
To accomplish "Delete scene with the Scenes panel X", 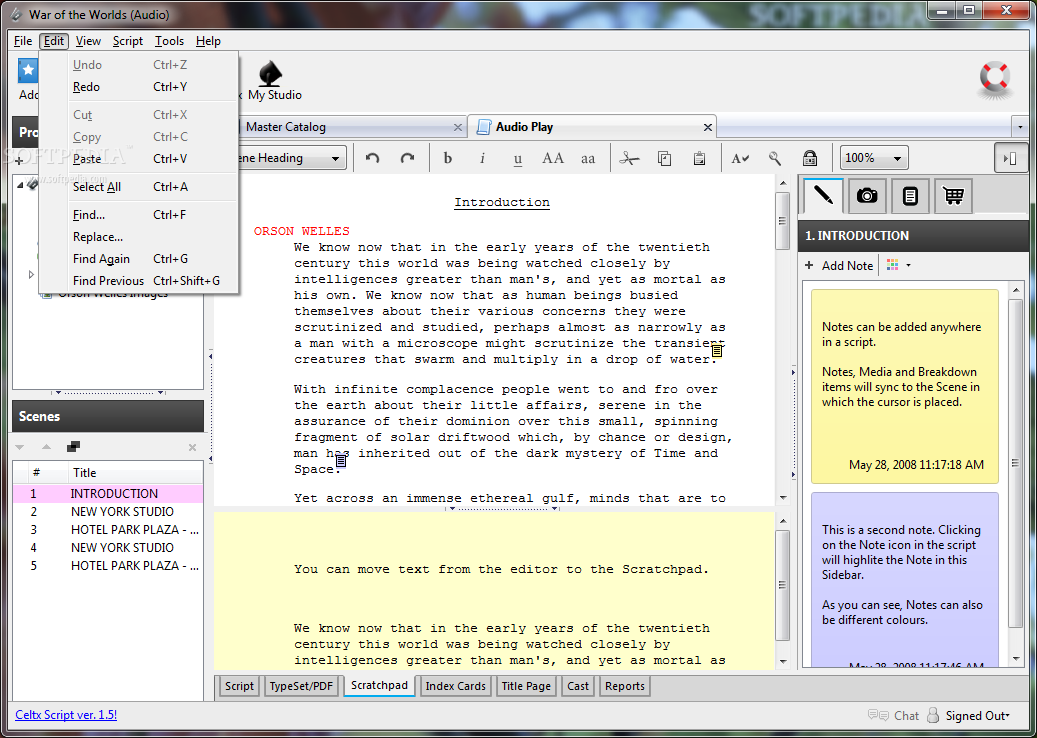I will 192,448.
